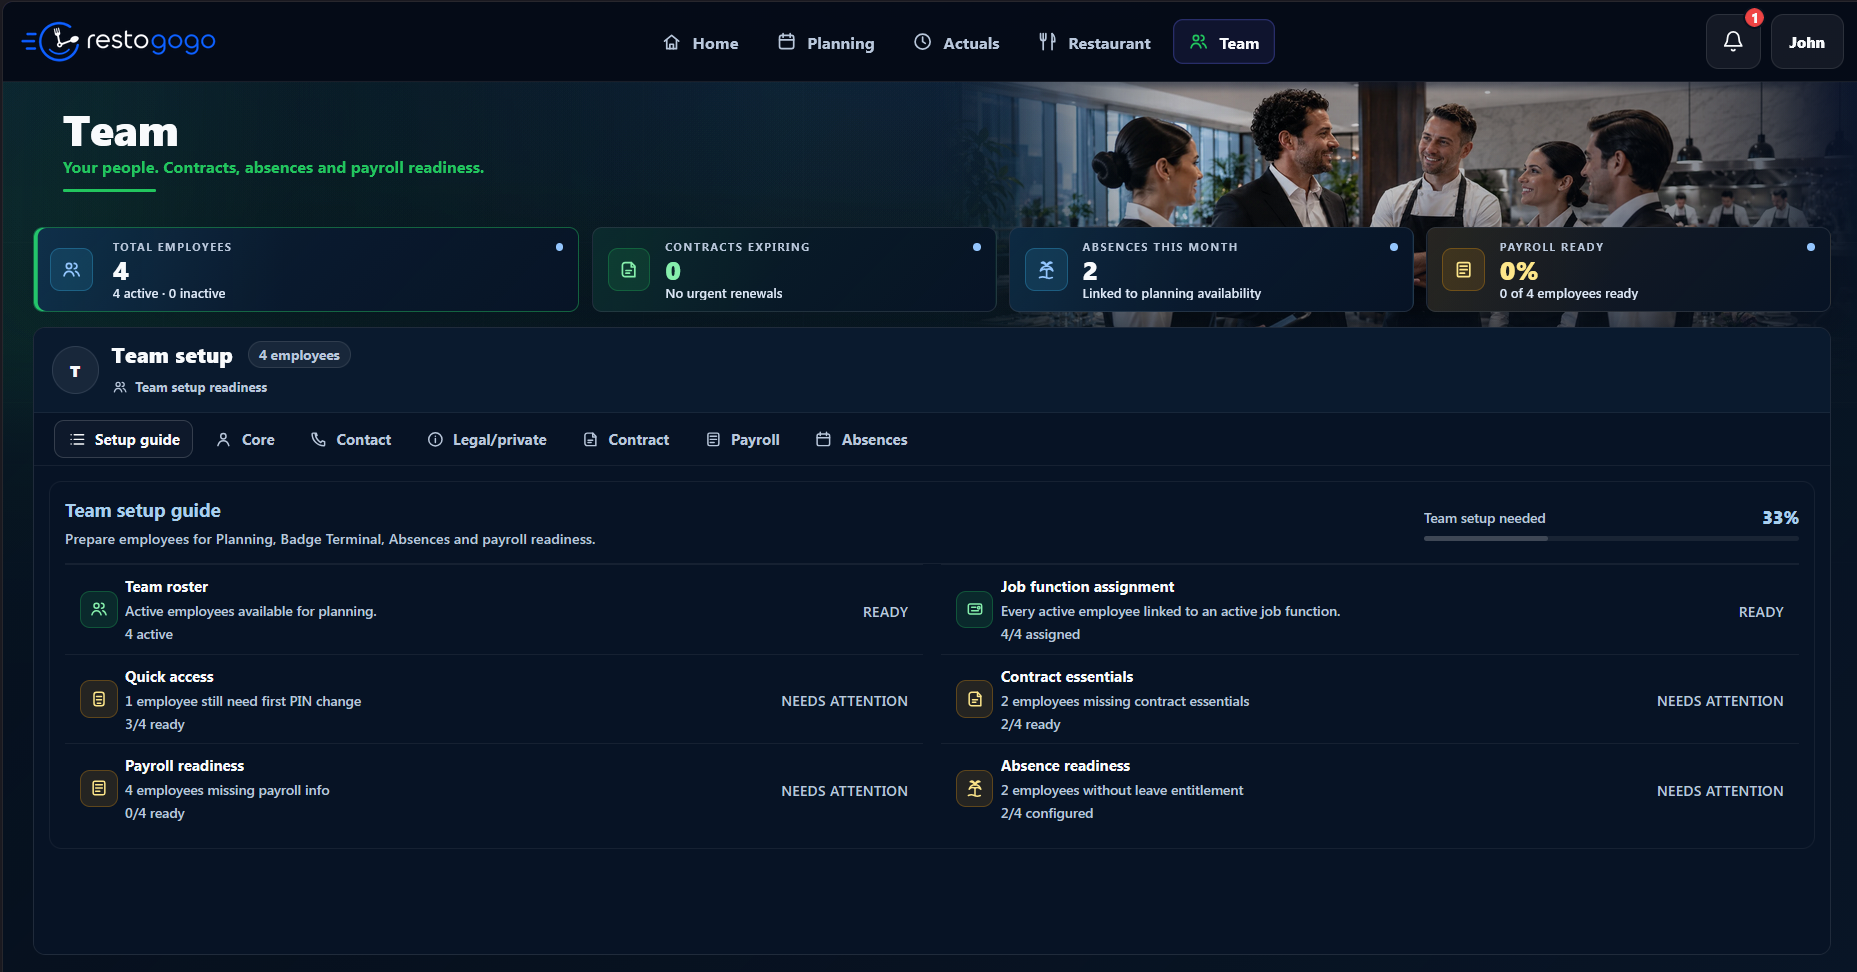Click the '3/4 ready' text
The image size is (1857, 972).
[x=155, y=724]
